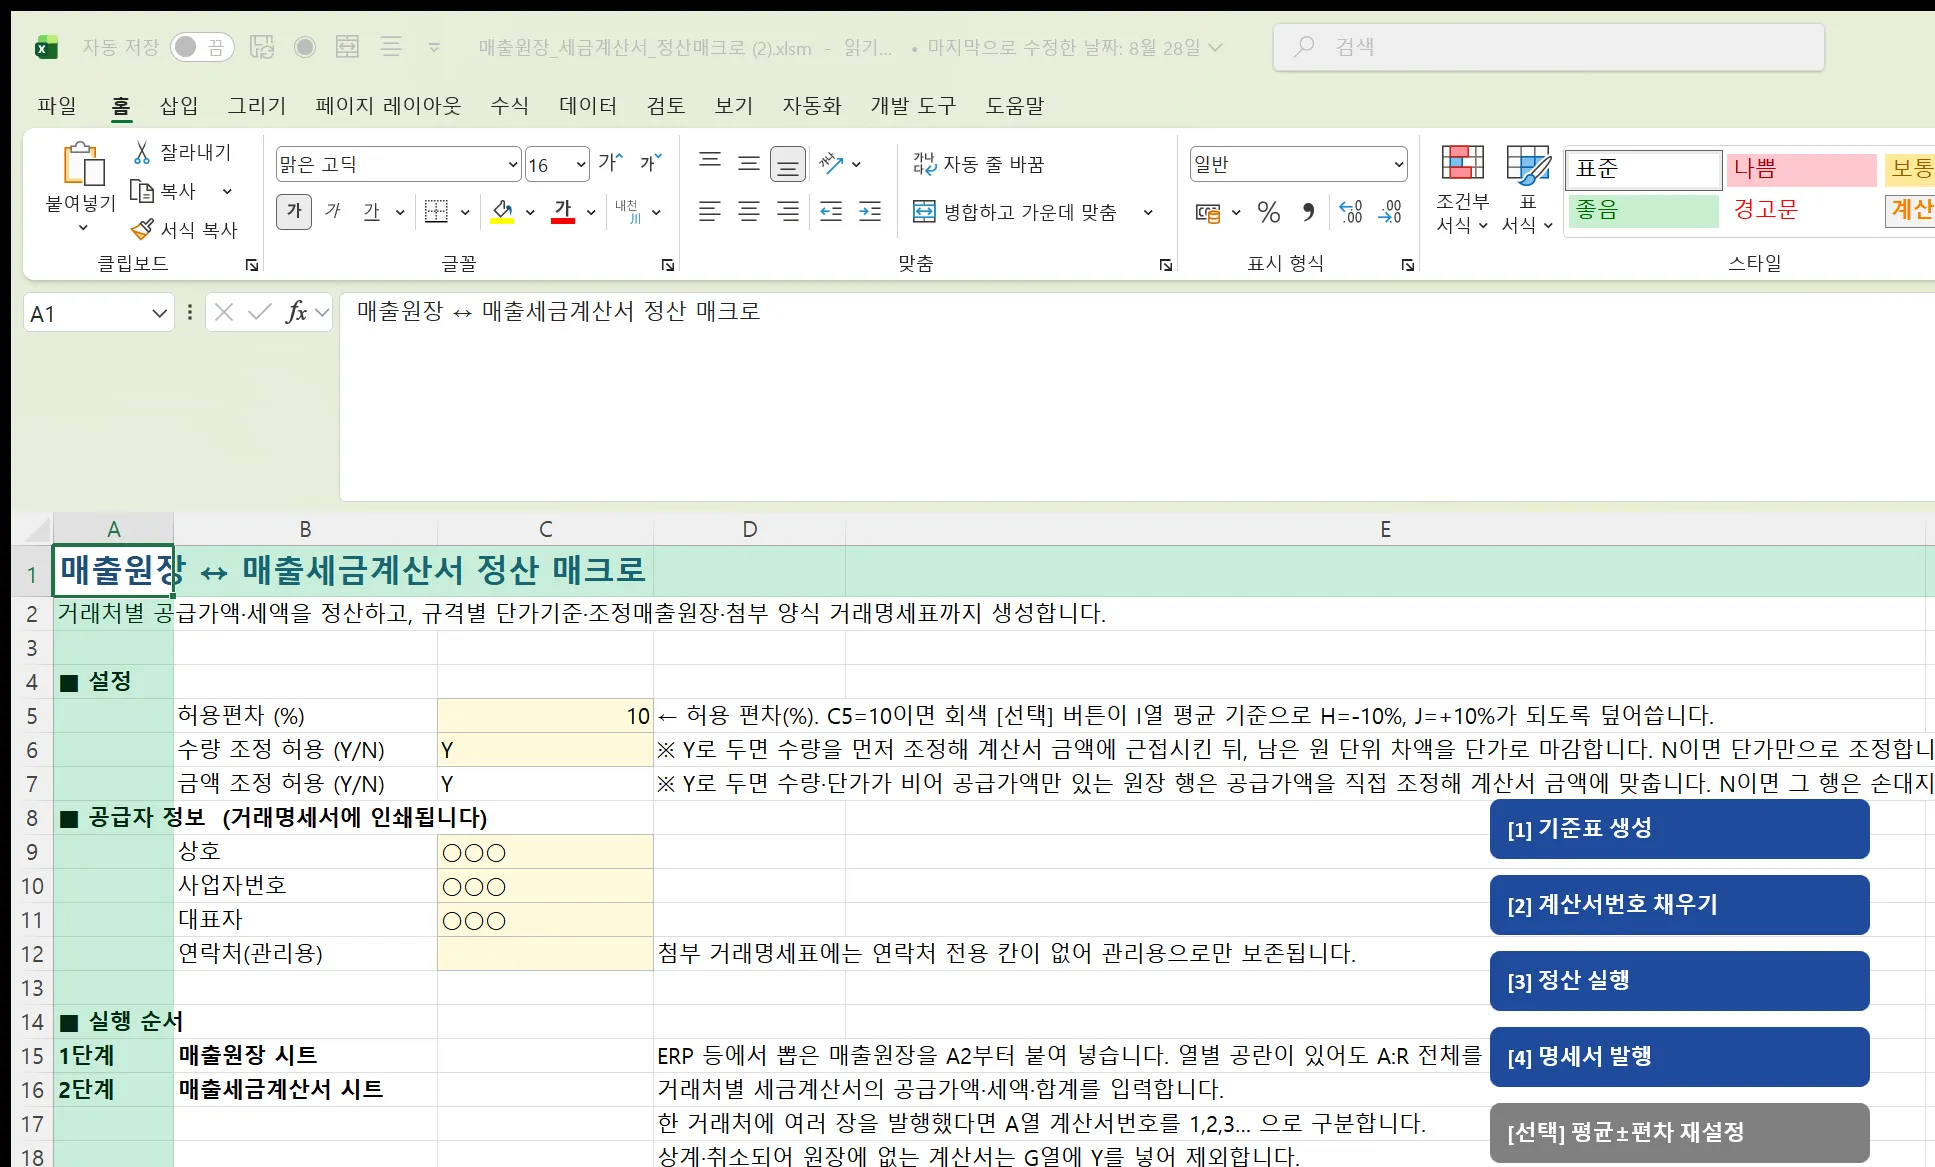
Task: Click the Cut (잘라내기) scissors icon
Action: [142, 152]
